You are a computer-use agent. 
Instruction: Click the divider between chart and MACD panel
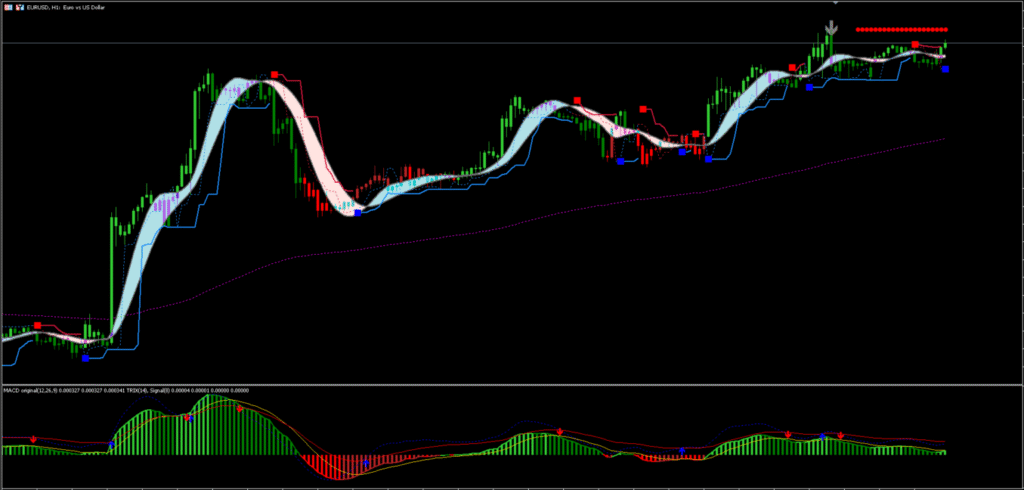(x=500, y=384)
